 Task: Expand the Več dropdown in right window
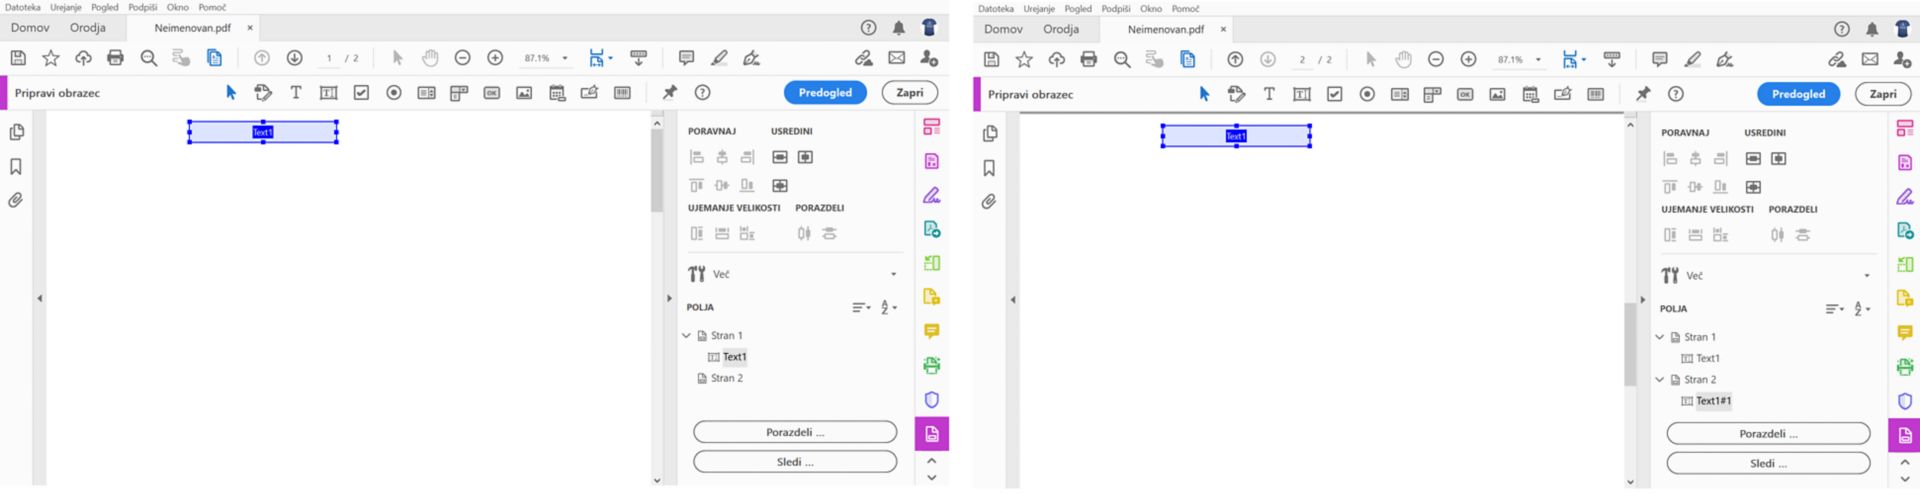[x=1866, y=276]
